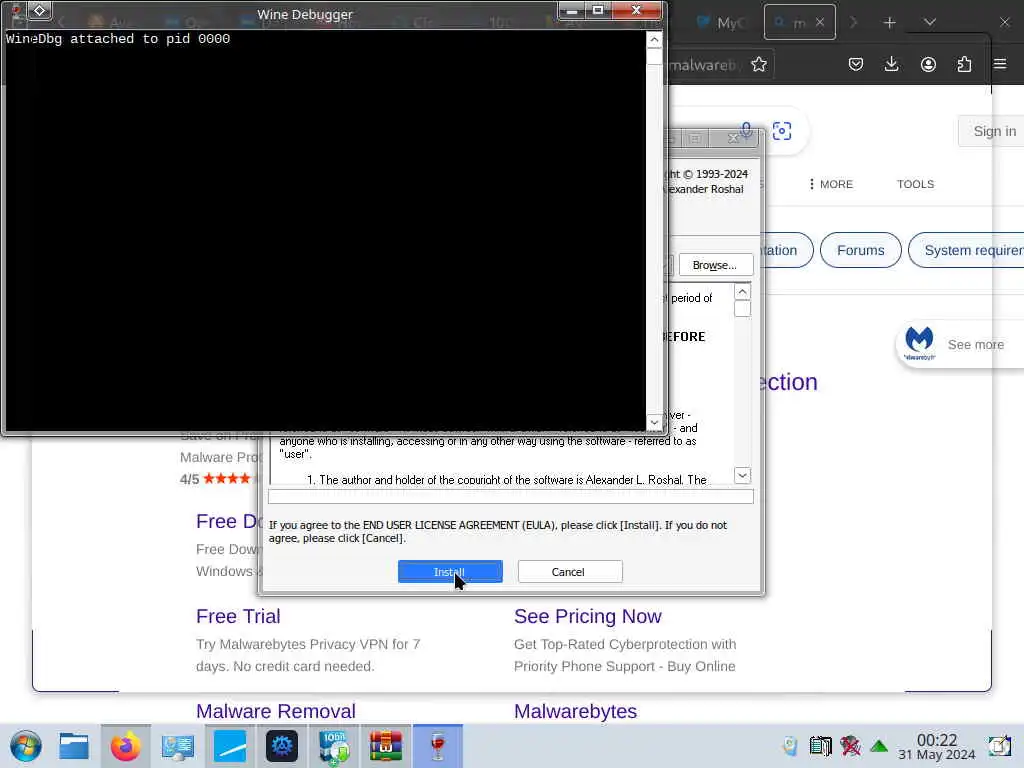Open a new Firefox tab with plus
1024x768 pixels.
(889, 23)
